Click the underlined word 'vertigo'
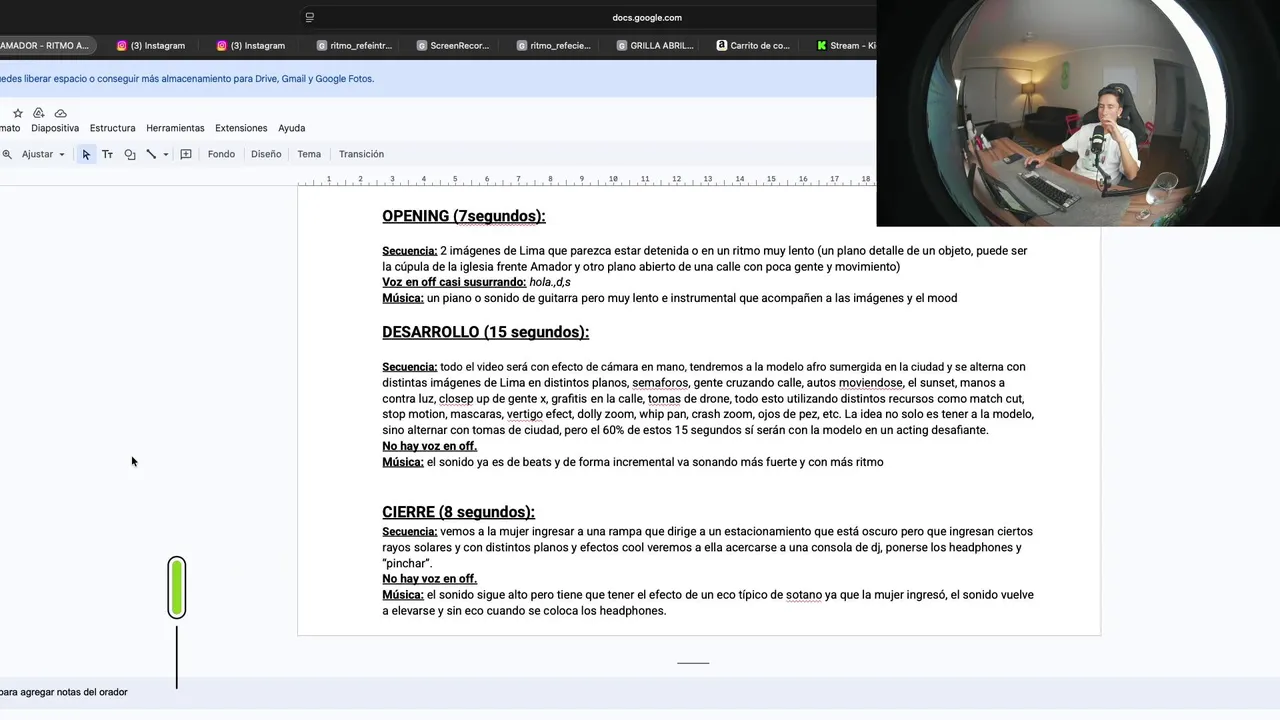 click(524, 414)
